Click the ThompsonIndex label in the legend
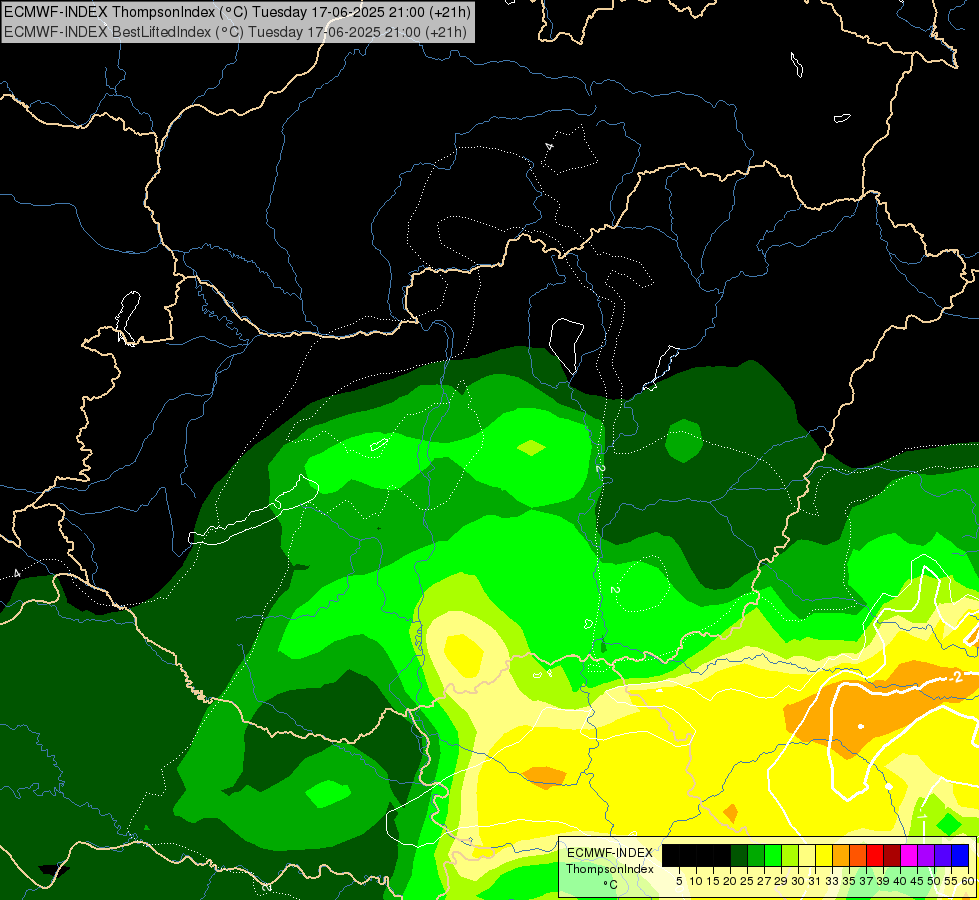 coord(610,869)
